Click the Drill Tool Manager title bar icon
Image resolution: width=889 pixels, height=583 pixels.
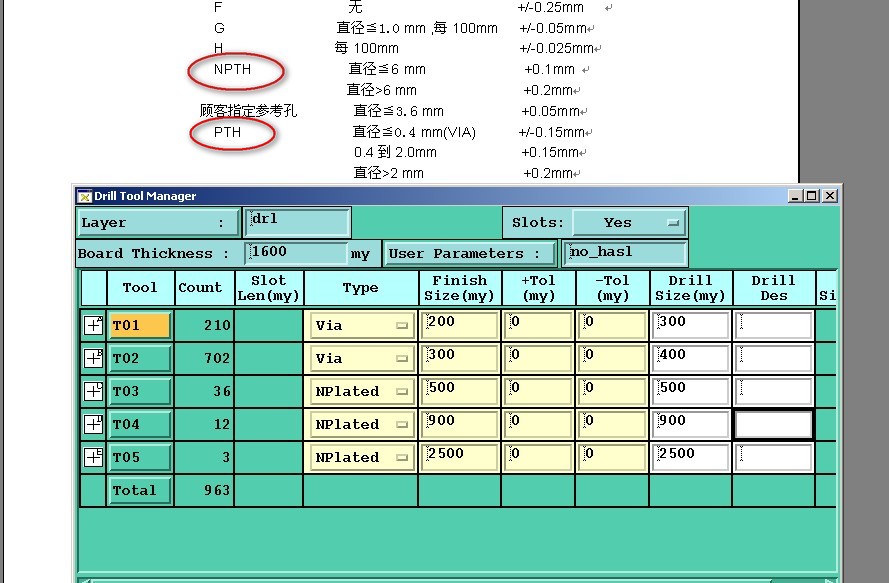pos(85,196)
